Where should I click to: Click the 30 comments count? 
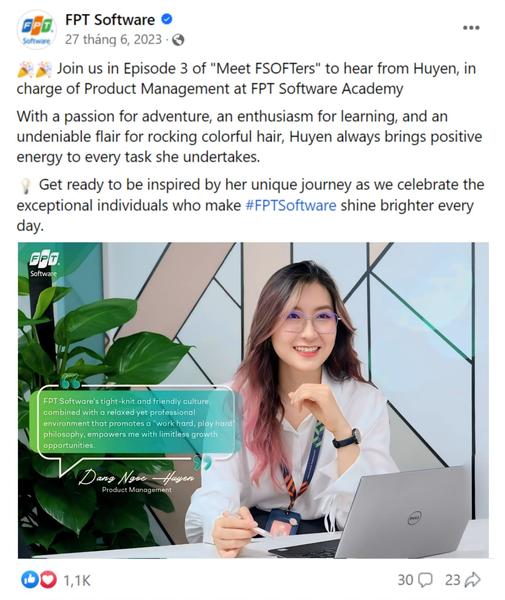point(405,580)
